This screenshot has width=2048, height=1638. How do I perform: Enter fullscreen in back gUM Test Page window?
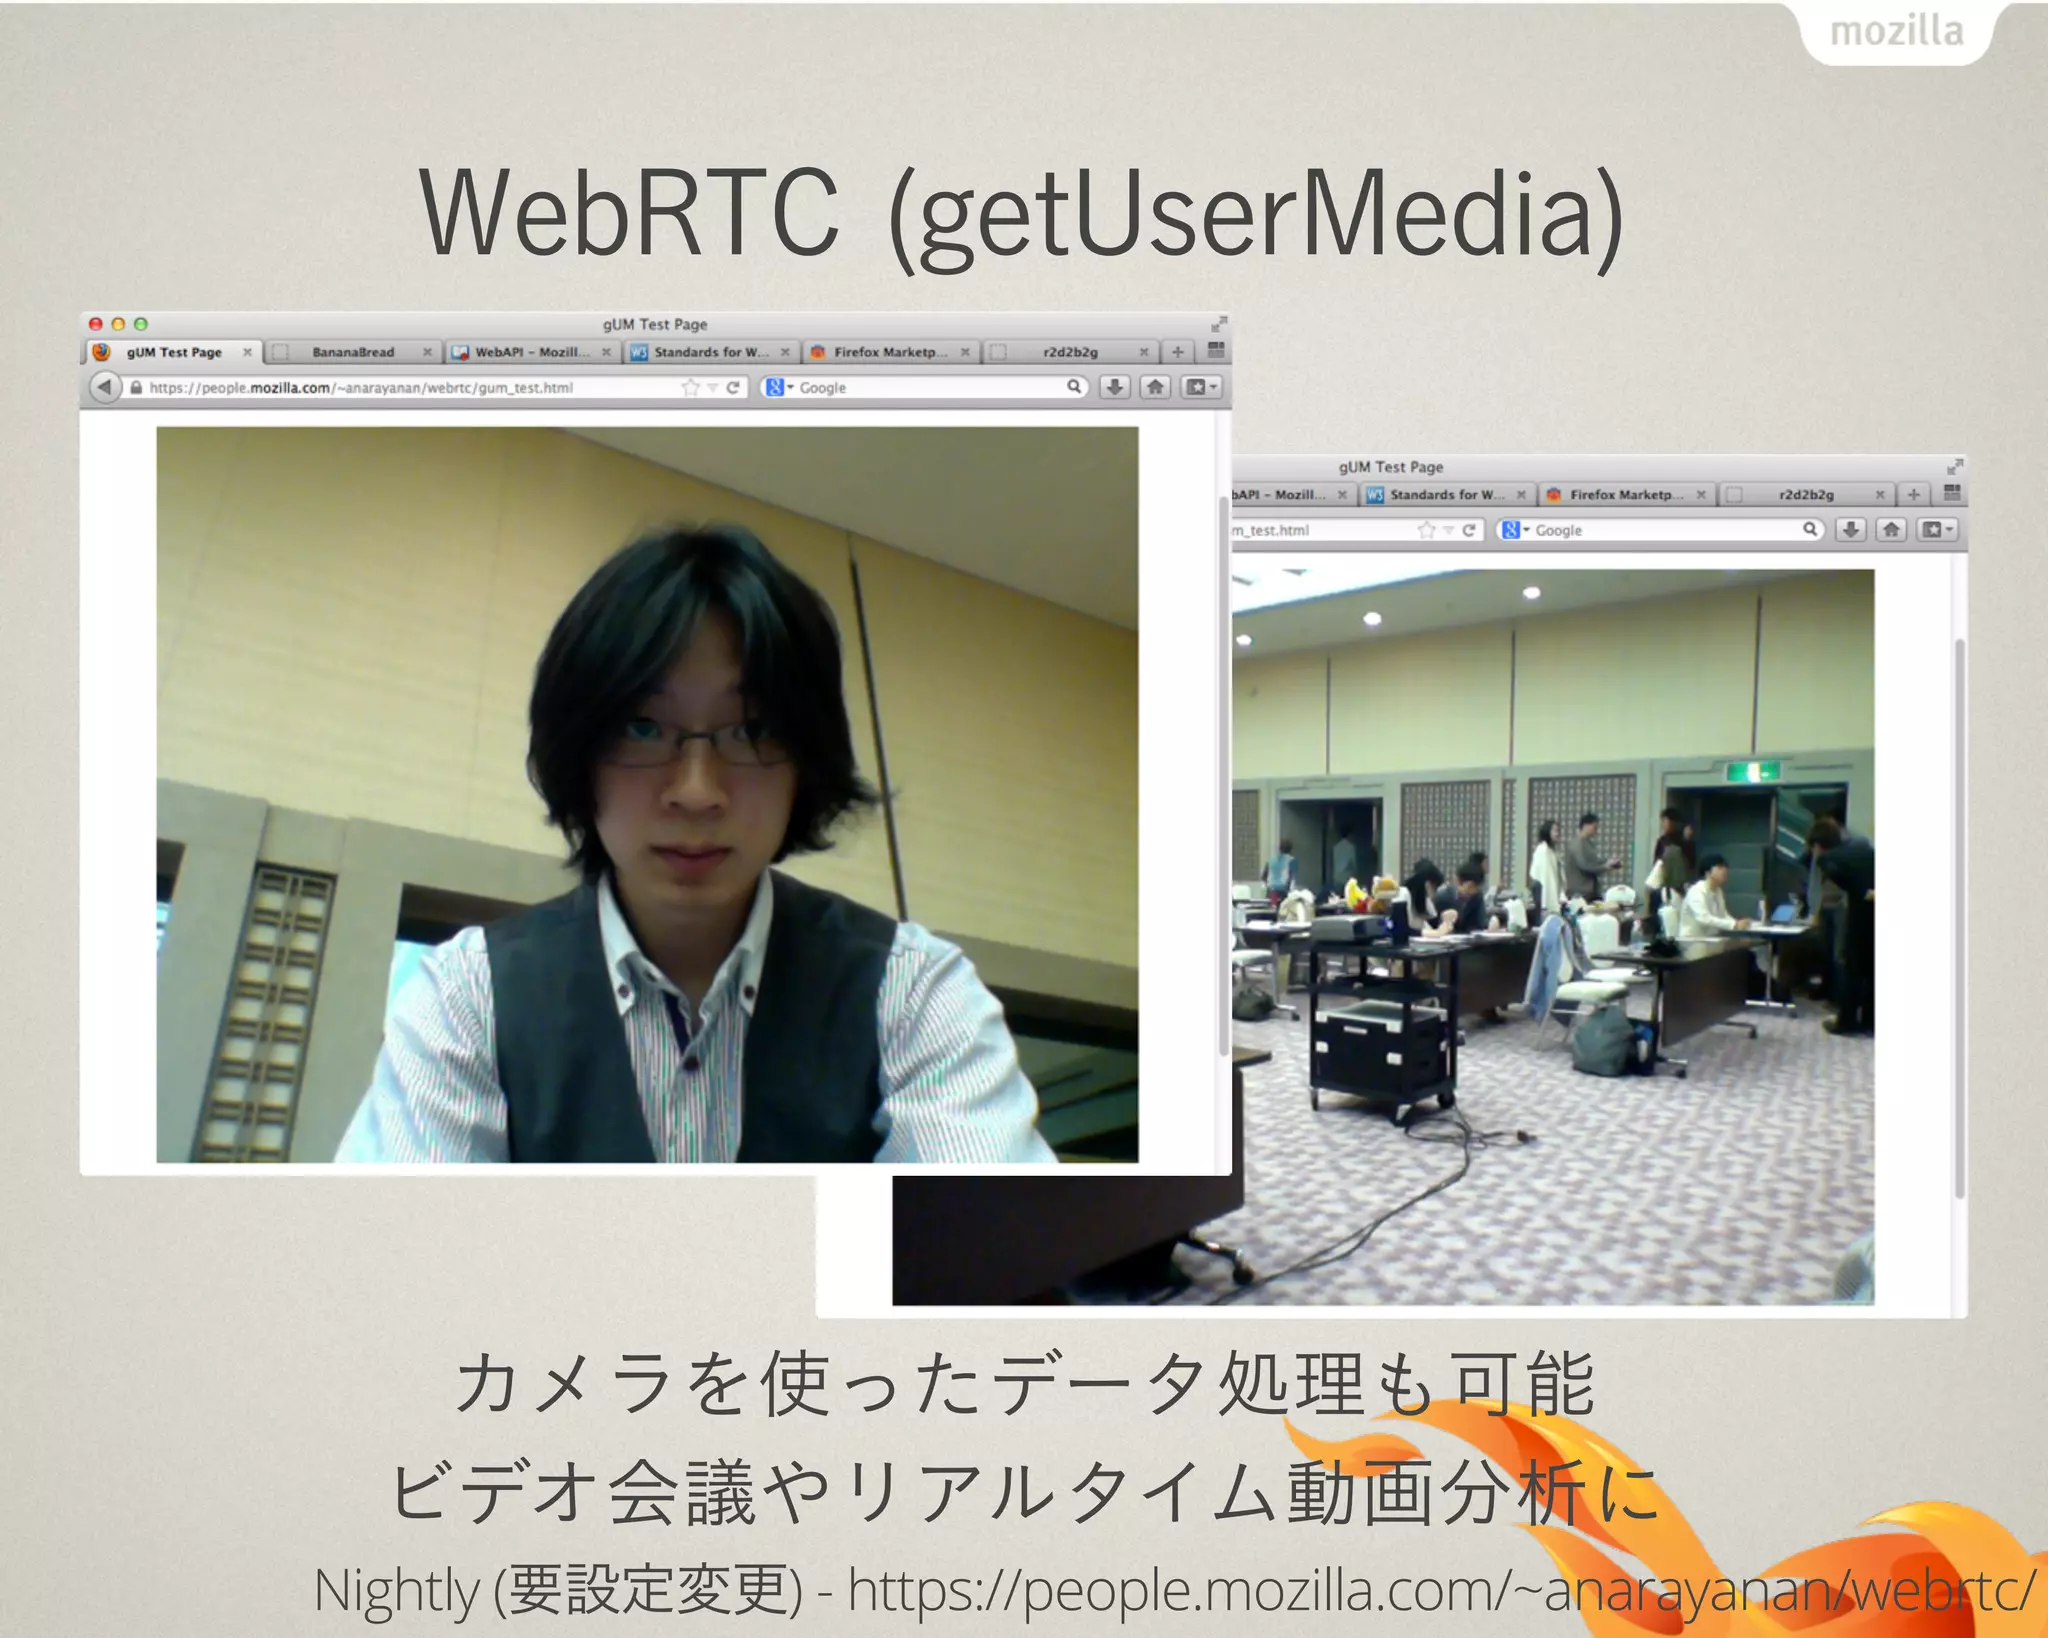1954,467
